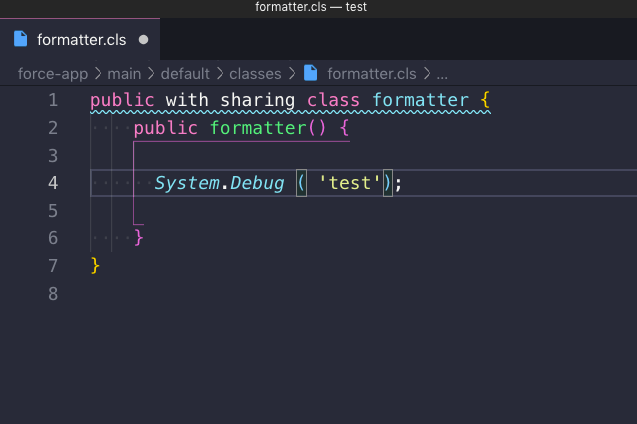This screenshot has width=637, height=424.
Task: Click the breadcrumb file icon before formatter.cls
Action: tap(311, 74)
